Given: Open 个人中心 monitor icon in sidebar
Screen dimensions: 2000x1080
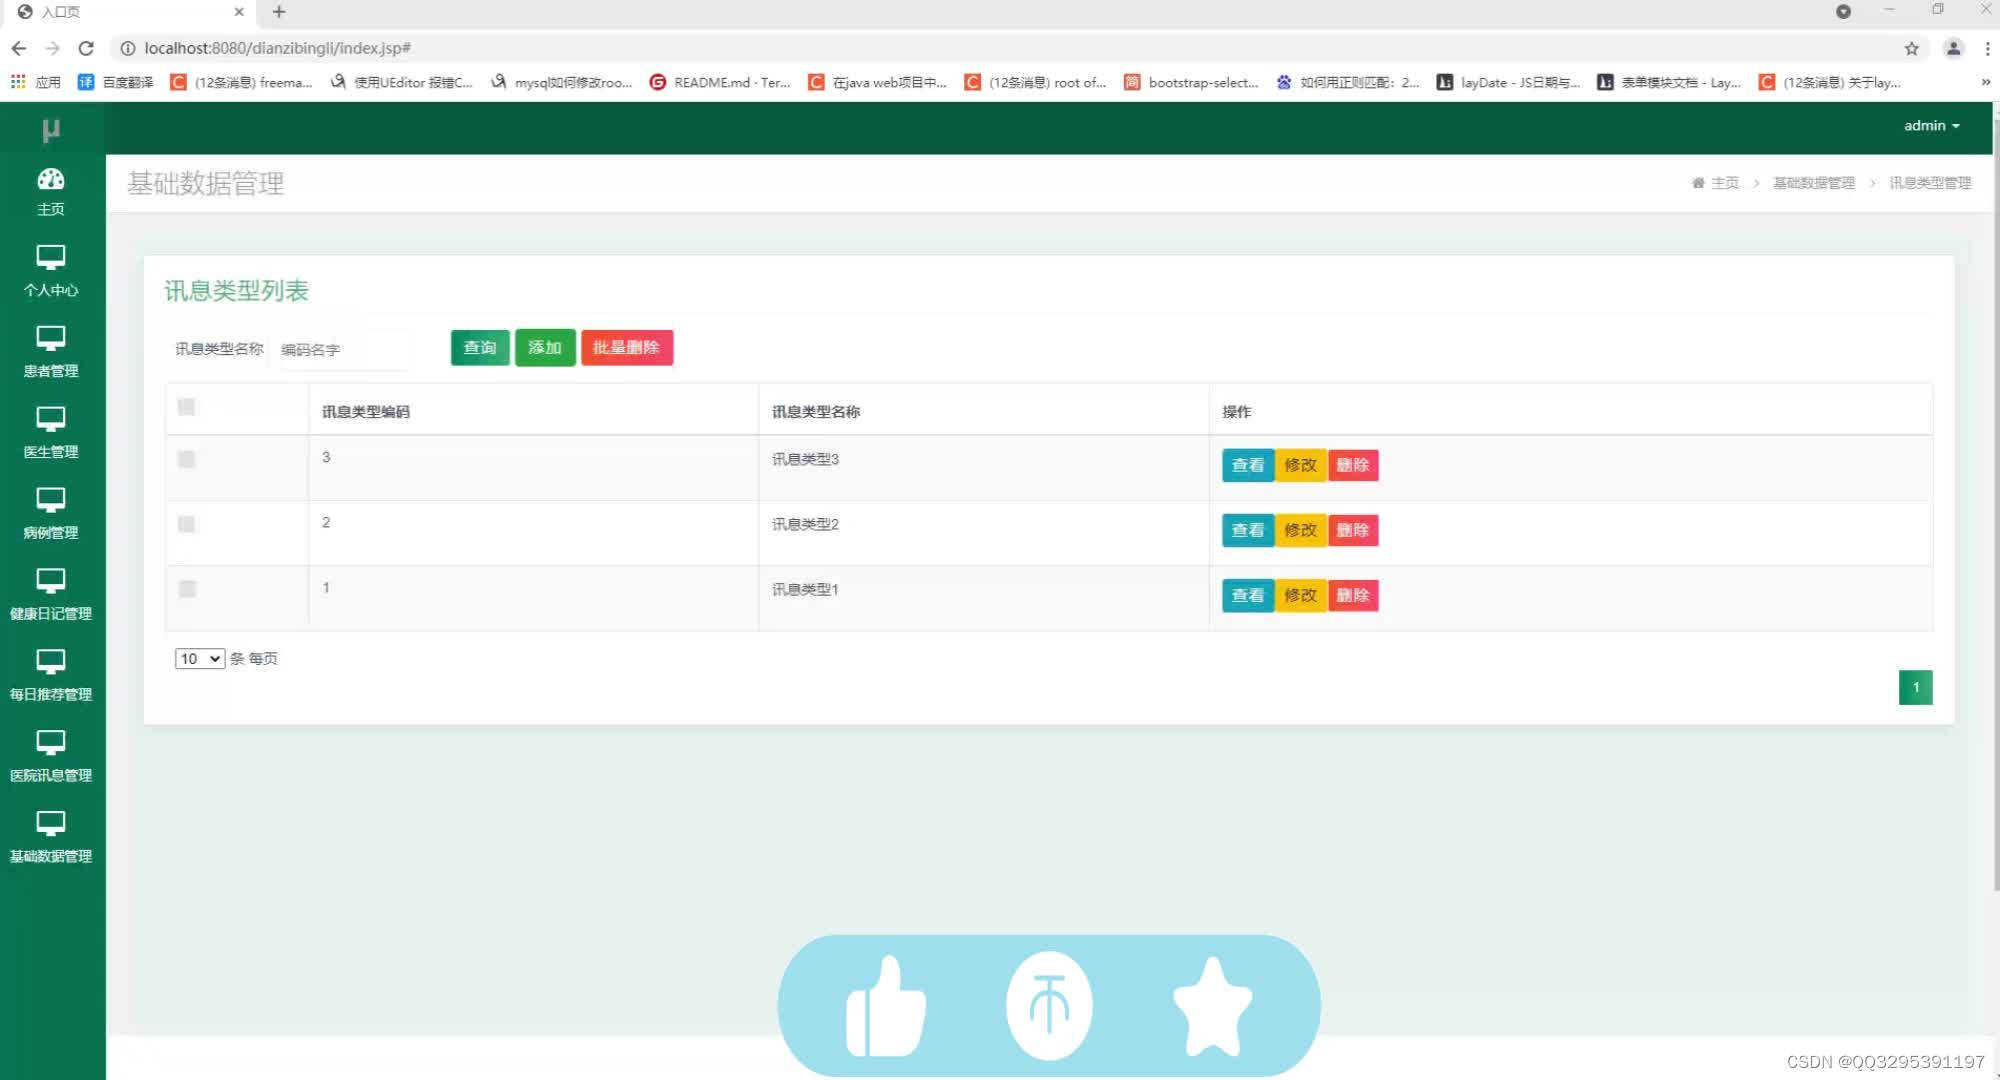Looking at the screenshot, I should [51, 257].
